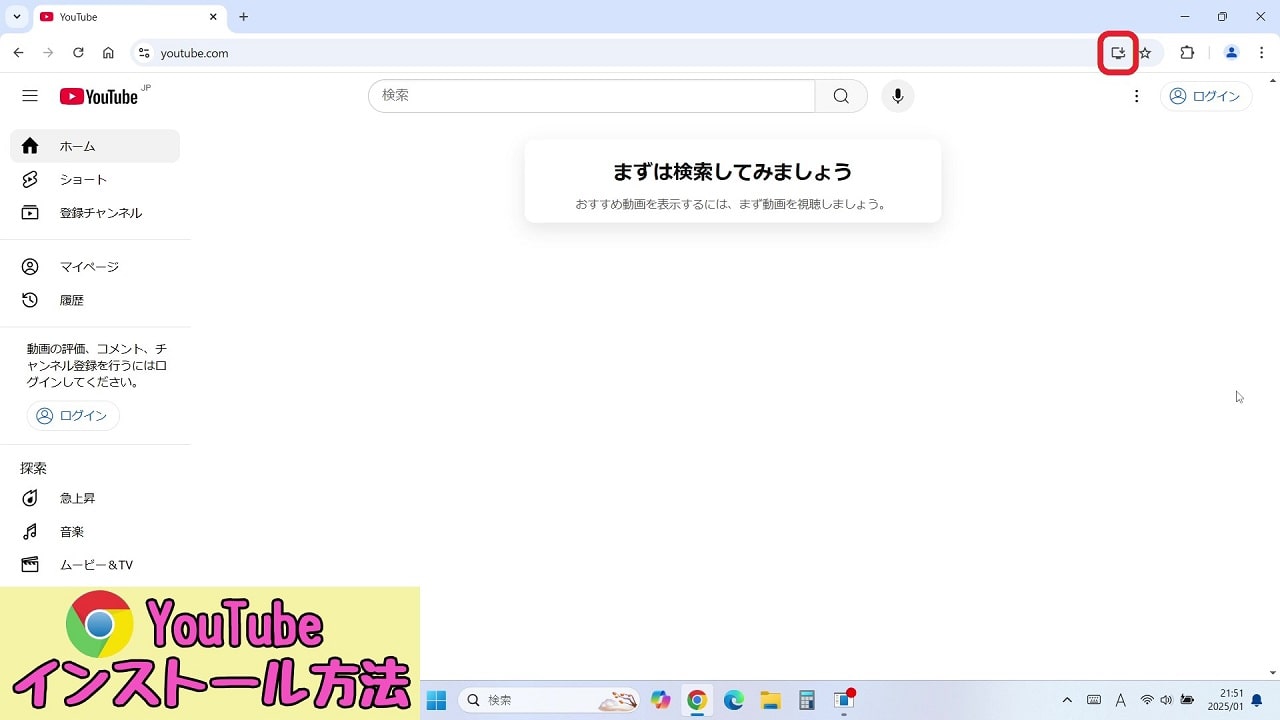Expand hidden system tray icons chevron
The width and height of the screenshot is (1280, 720).
[1067, 700]
